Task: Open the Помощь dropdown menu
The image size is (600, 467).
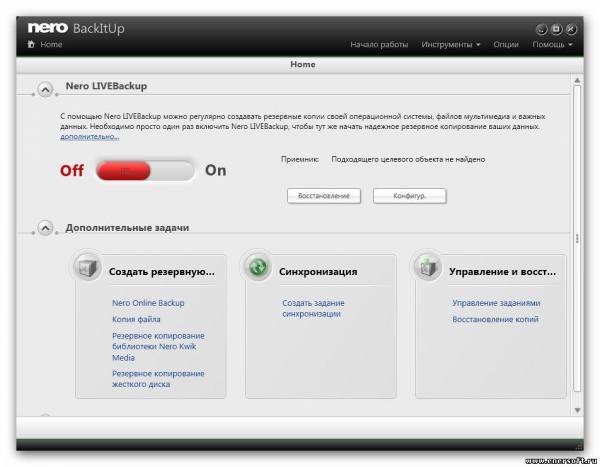Action: (x=552, y=44)
